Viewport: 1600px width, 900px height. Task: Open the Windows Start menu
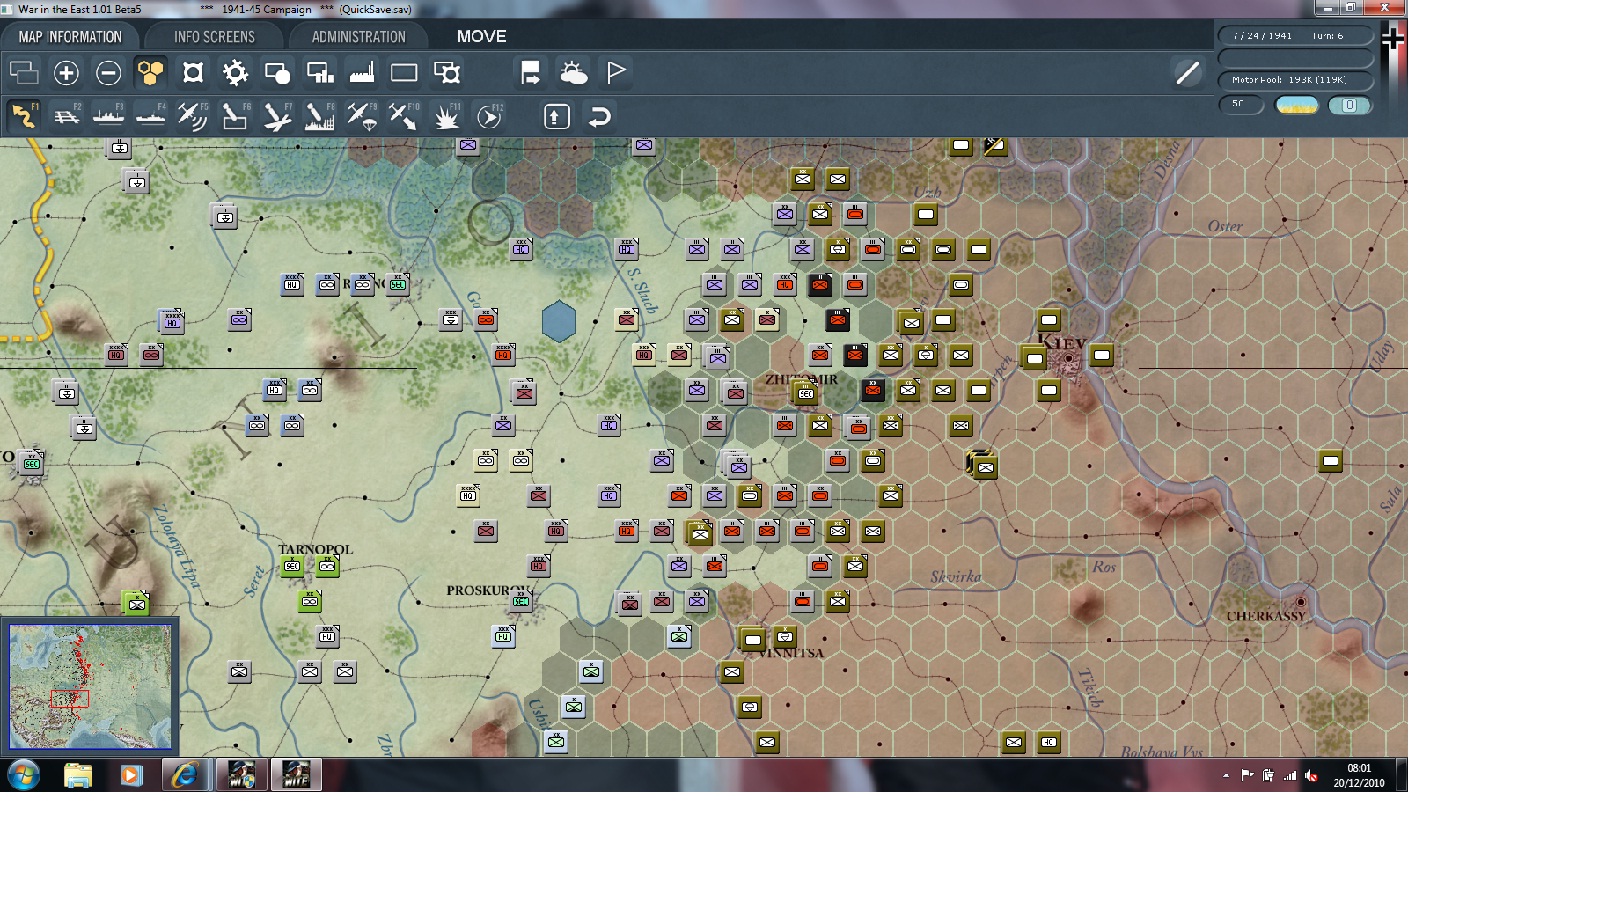tap(24, 775)
